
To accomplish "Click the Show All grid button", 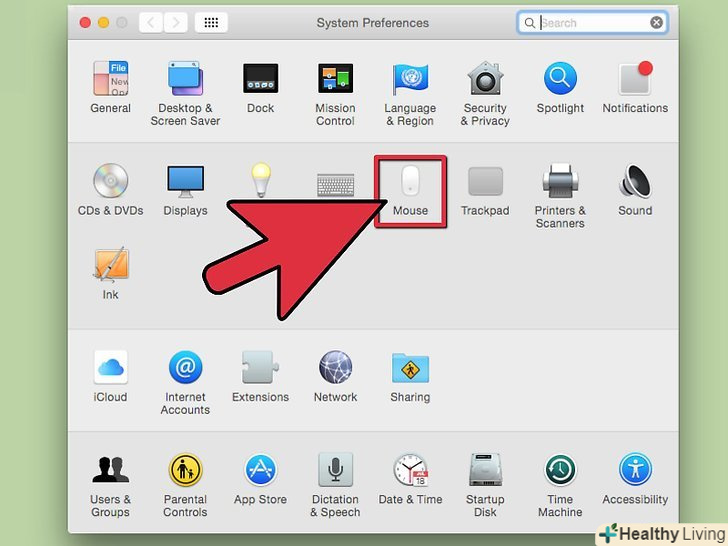I will click(x=211, y=23).
